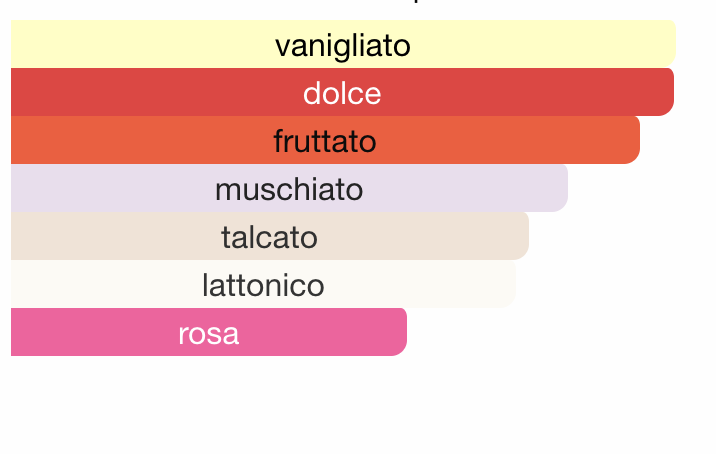This screenshot has width=716, height=454.
Task: Click the vanigliato accord bar
Action: pos(343,44)
